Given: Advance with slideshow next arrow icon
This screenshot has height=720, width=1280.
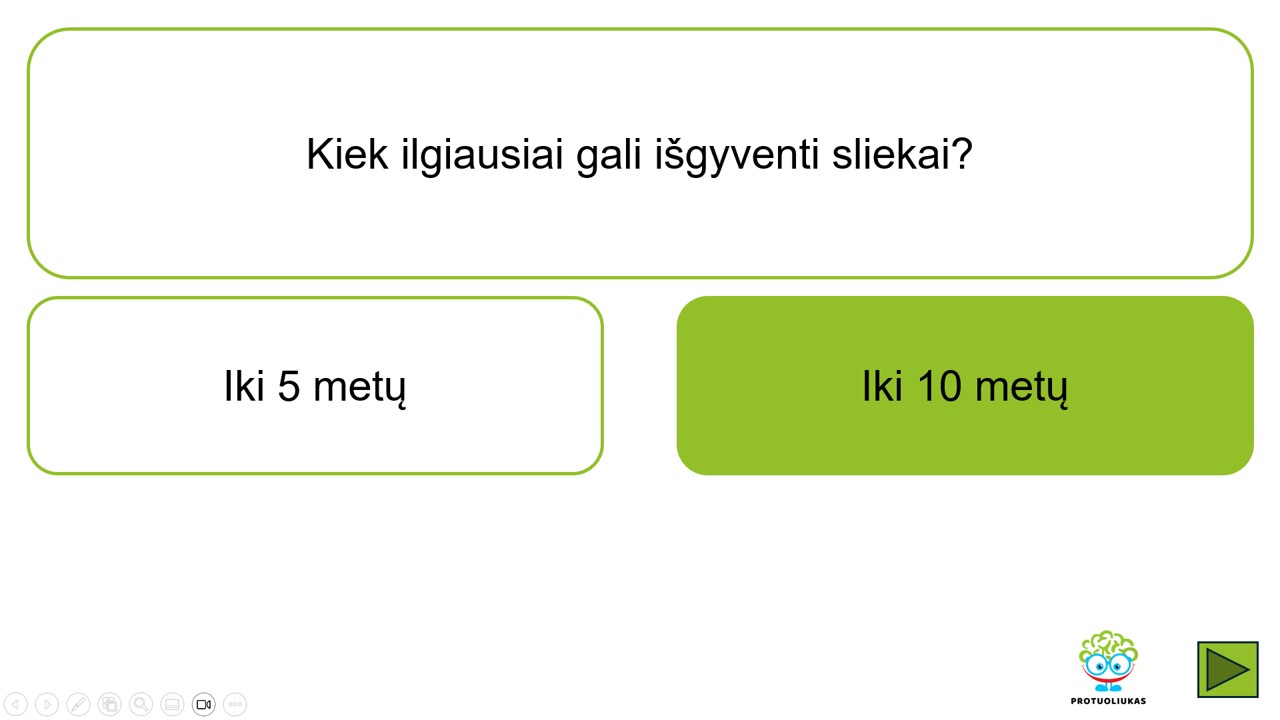Looking at the screenshot, I should pyautogui.click(x=47, y=705).
